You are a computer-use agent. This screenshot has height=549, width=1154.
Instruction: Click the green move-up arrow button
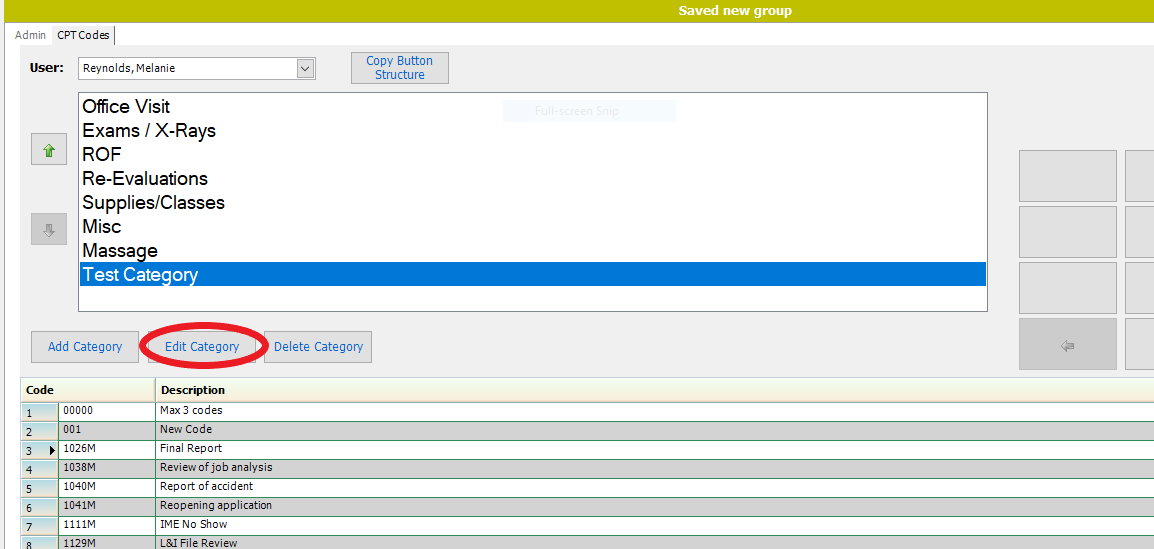click(49, 150)
